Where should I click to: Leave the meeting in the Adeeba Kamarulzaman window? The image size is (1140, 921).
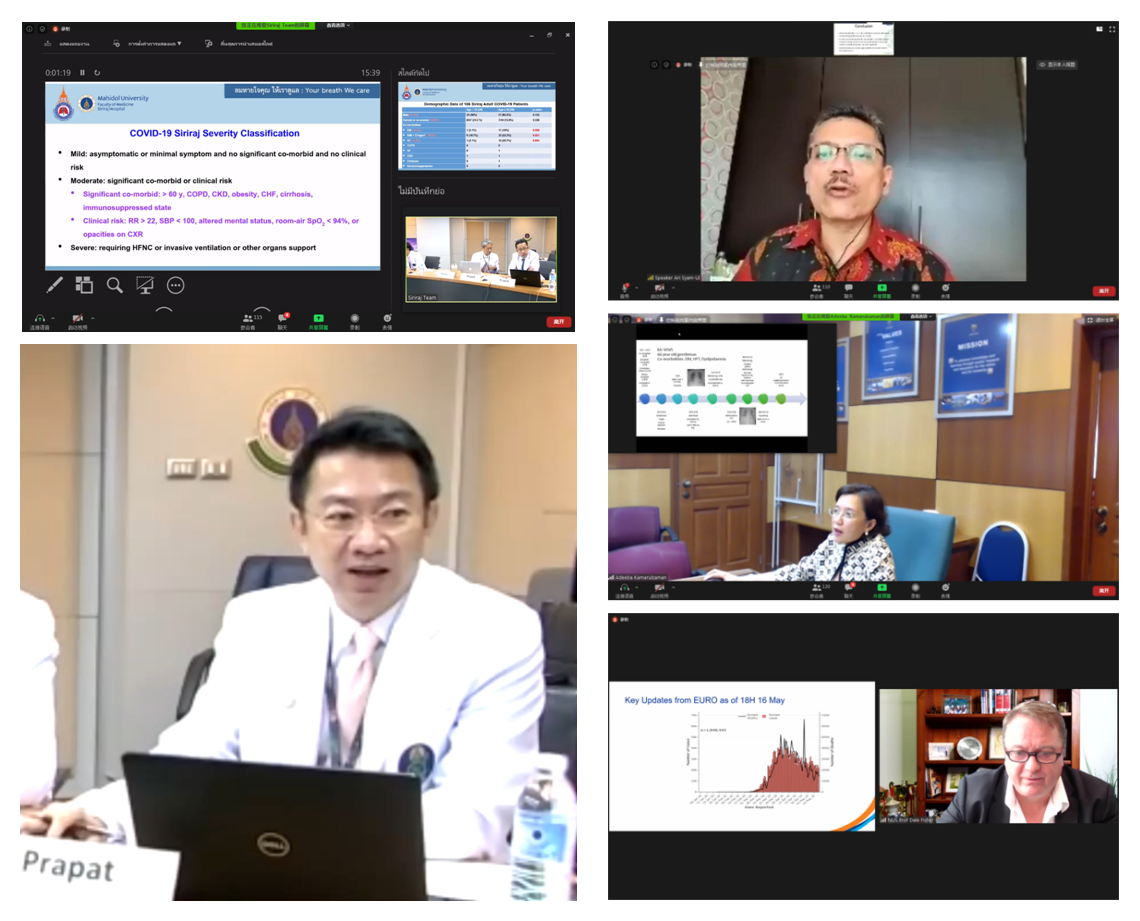pyautogui.click(x=1104, y=590)
